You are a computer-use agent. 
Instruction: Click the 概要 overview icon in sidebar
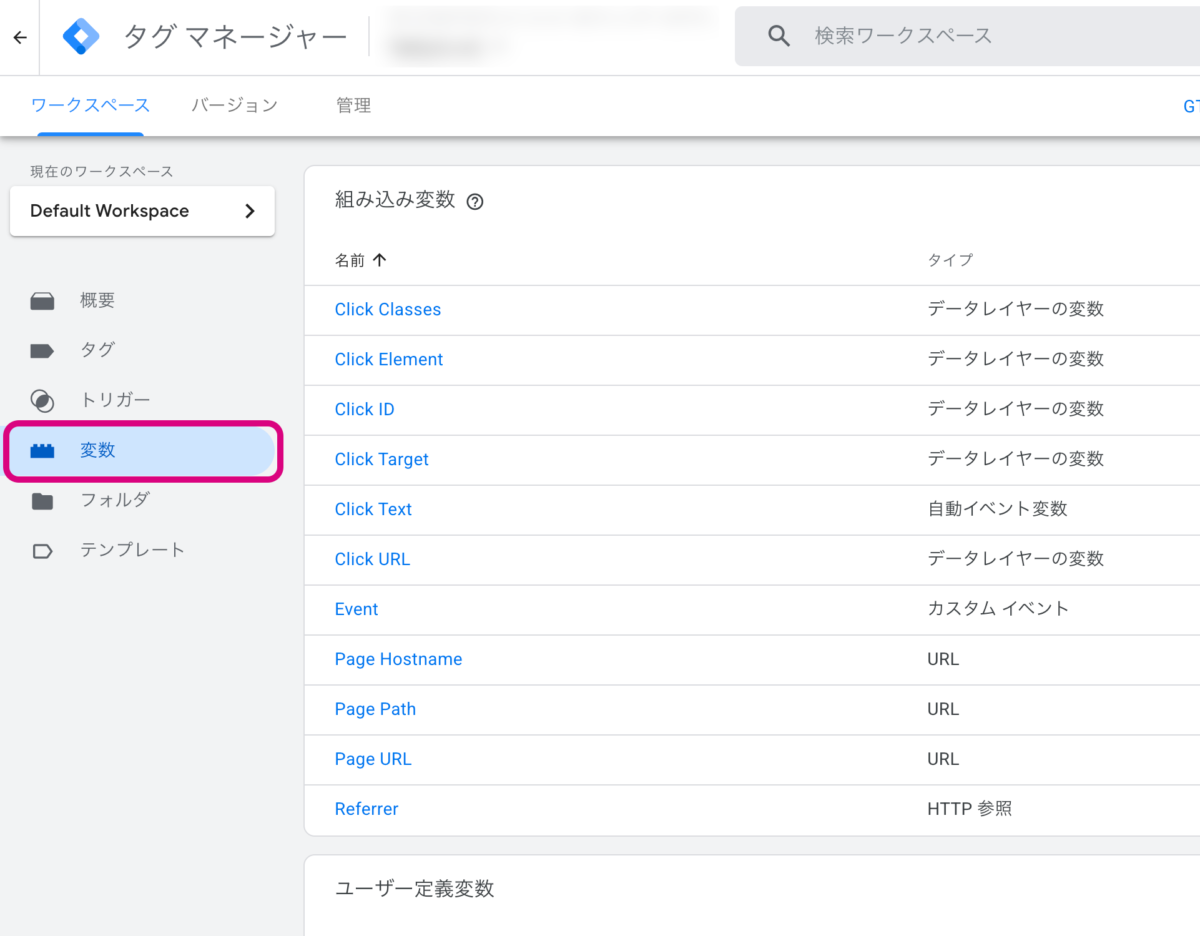(x=42, y=301)
